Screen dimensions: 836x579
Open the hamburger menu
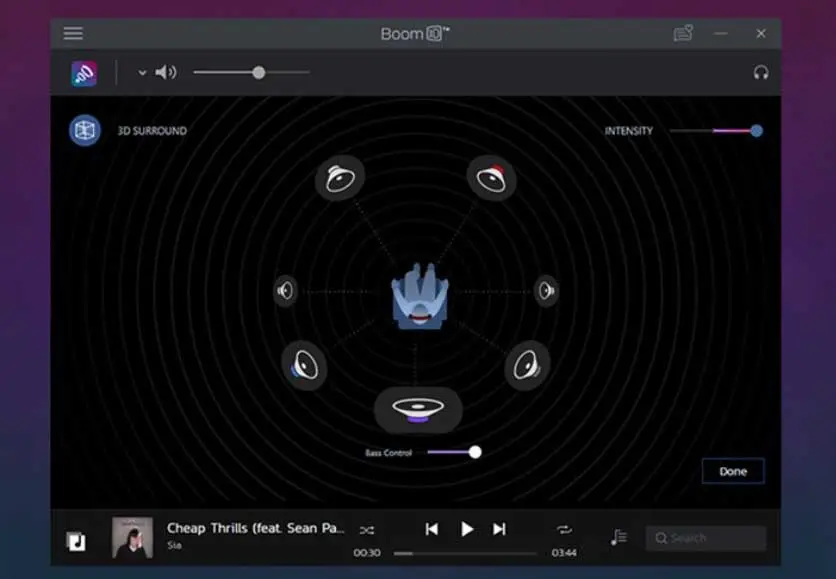pos(73,33)
